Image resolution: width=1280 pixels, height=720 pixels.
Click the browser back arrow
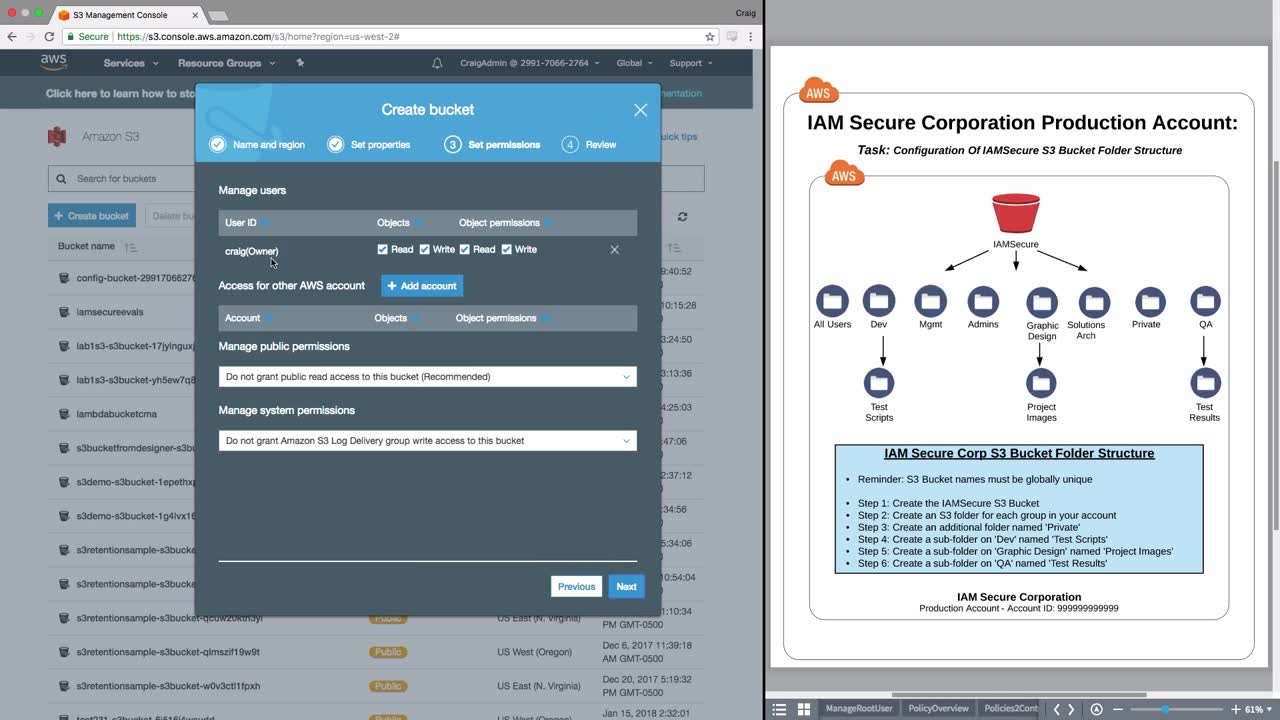pos(12,36)
